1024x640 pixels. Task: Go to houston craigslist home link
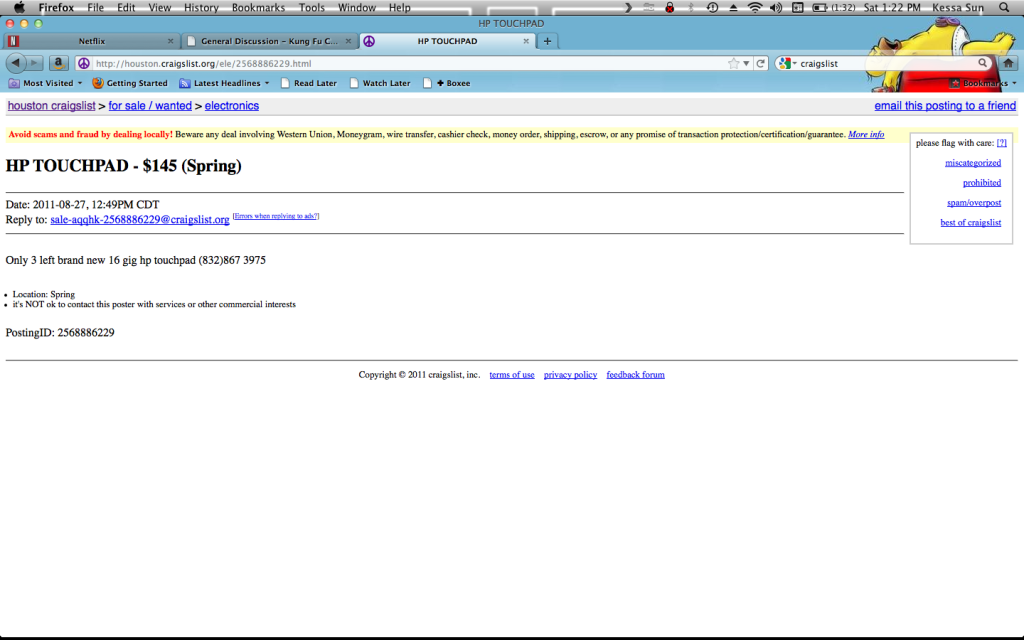click(52, 106)
